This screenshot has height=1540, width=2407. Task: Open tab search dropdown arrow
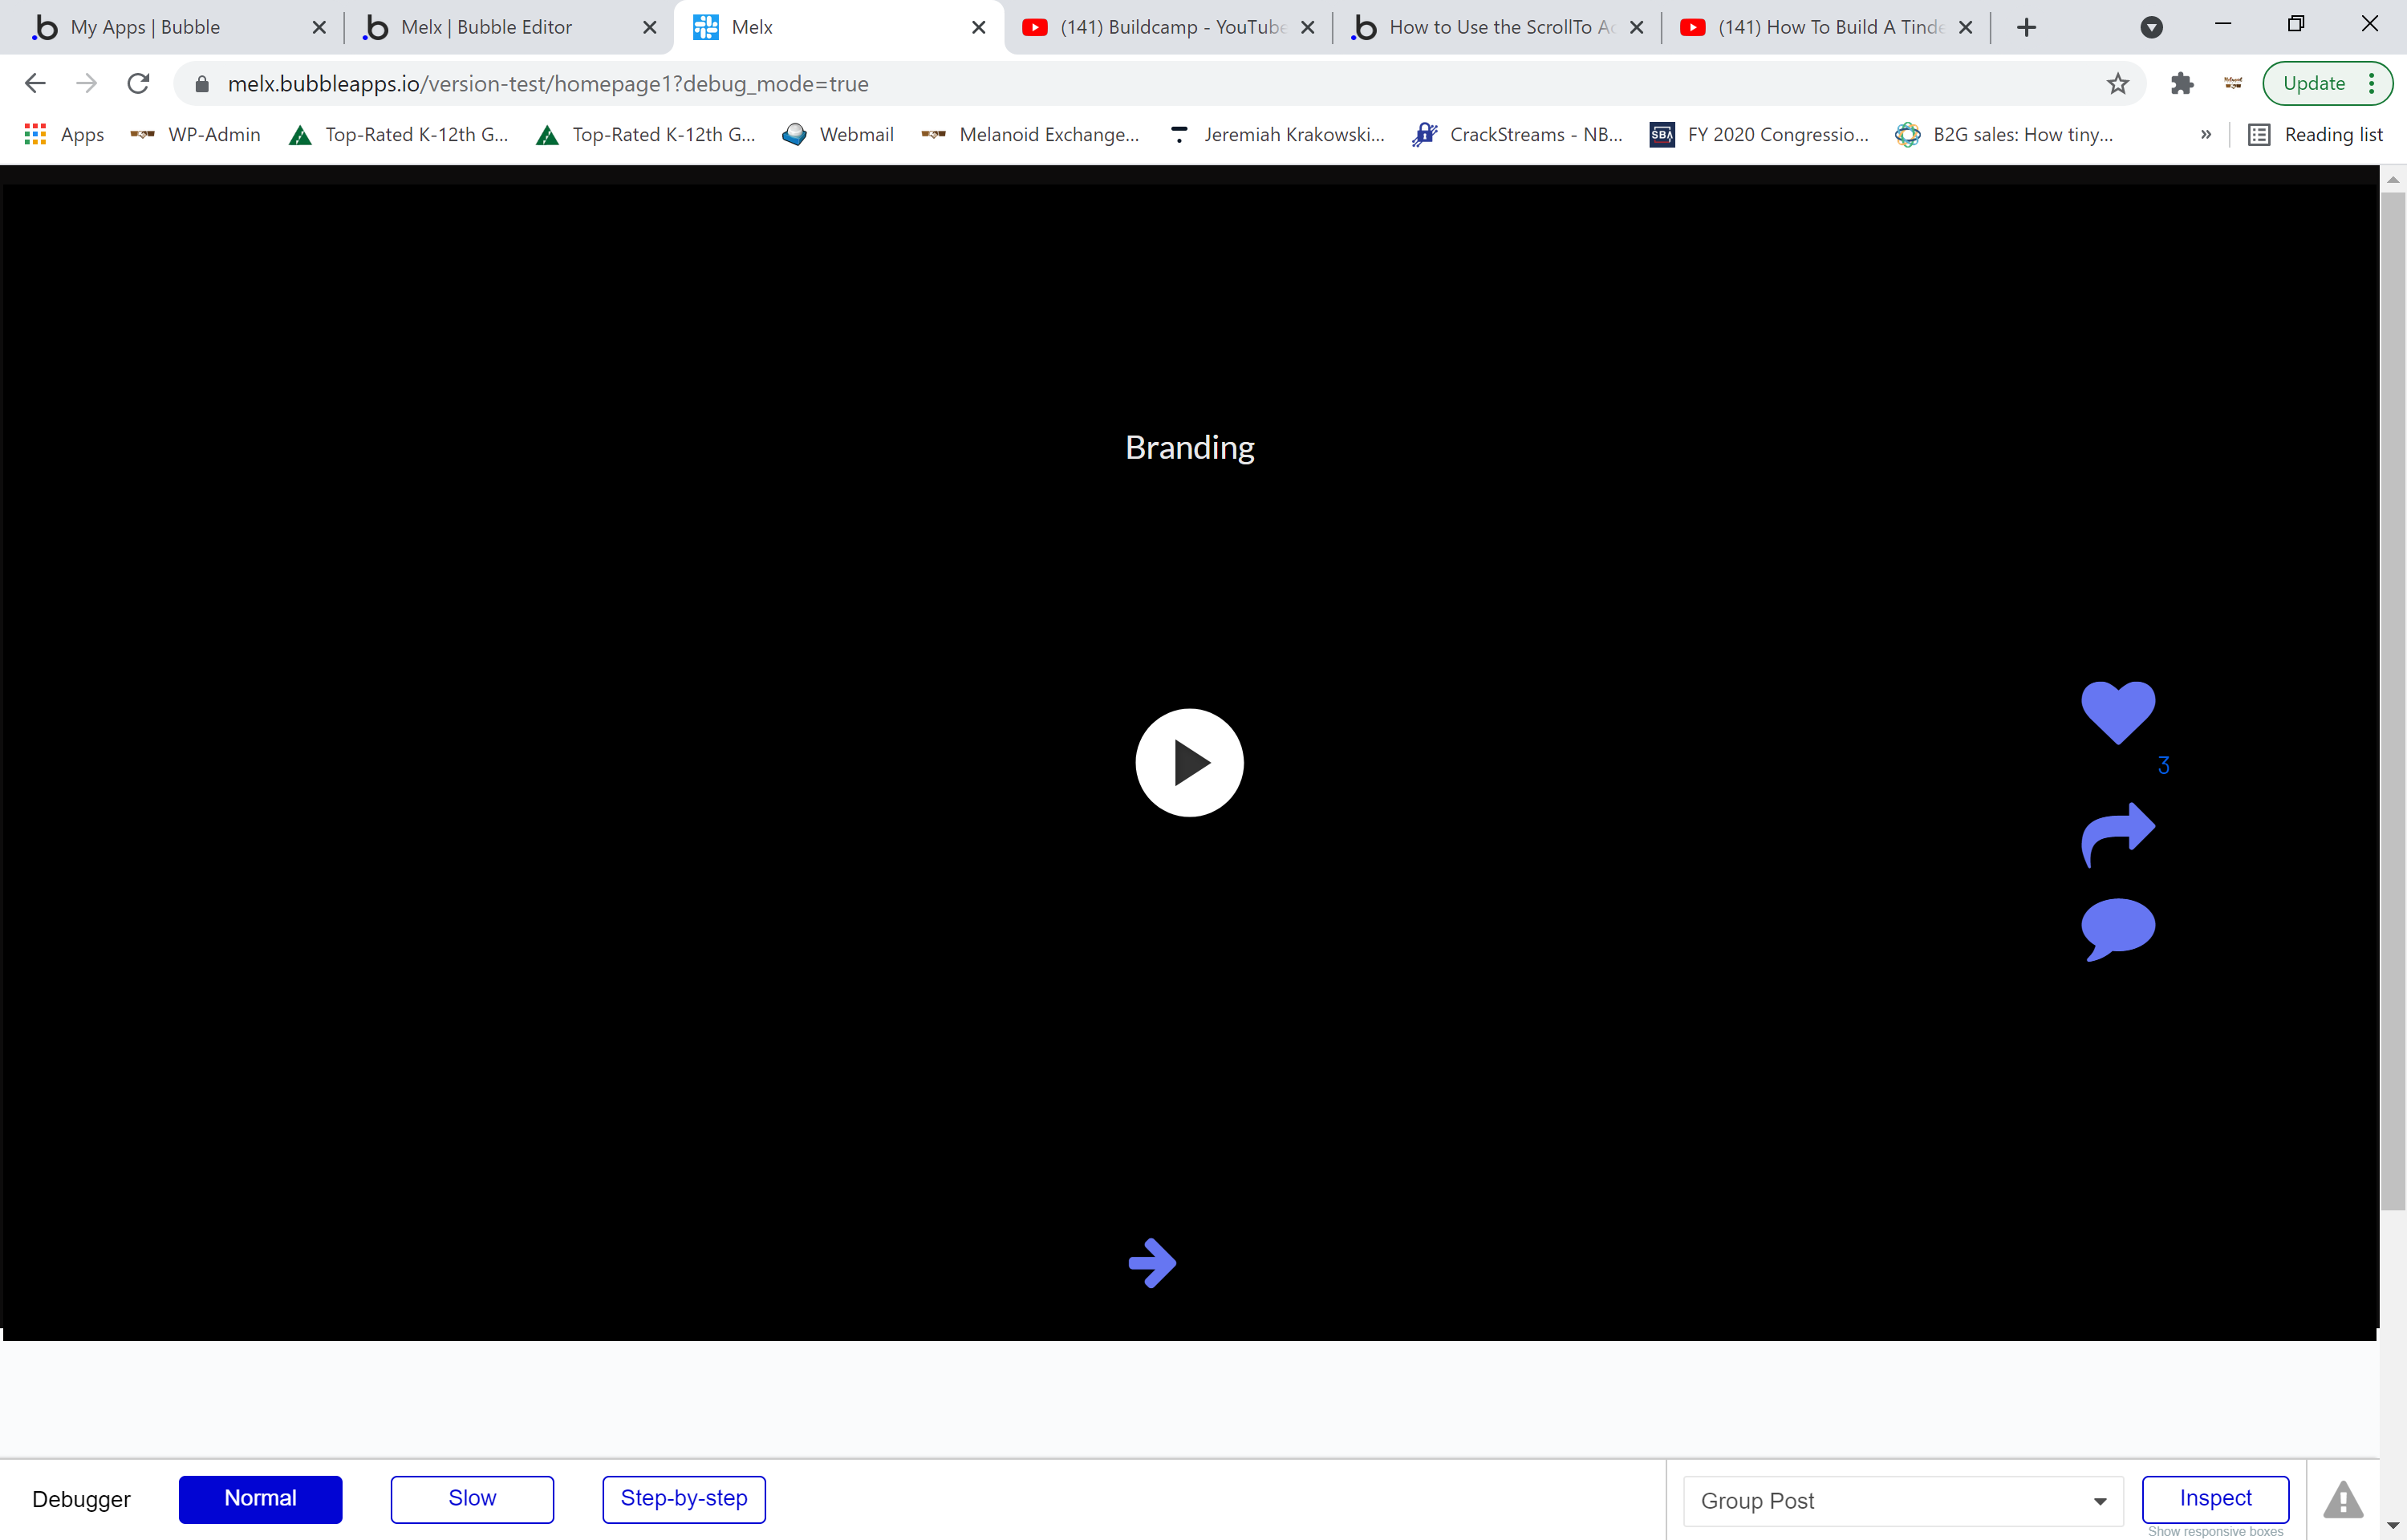(x=2151, y=27)
